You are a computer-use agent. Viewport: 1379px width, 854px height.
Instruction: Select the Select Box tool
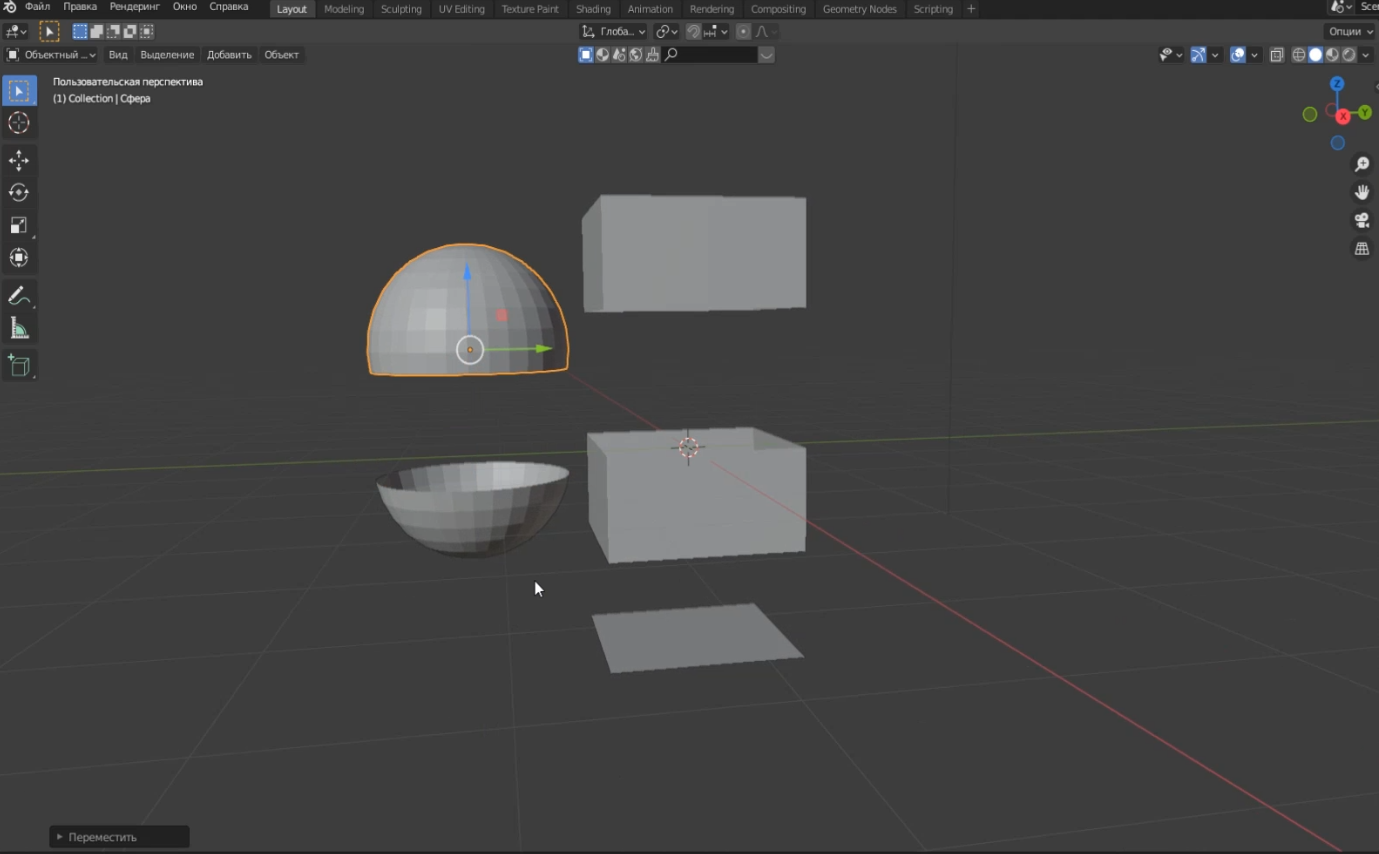coord(19,91)
